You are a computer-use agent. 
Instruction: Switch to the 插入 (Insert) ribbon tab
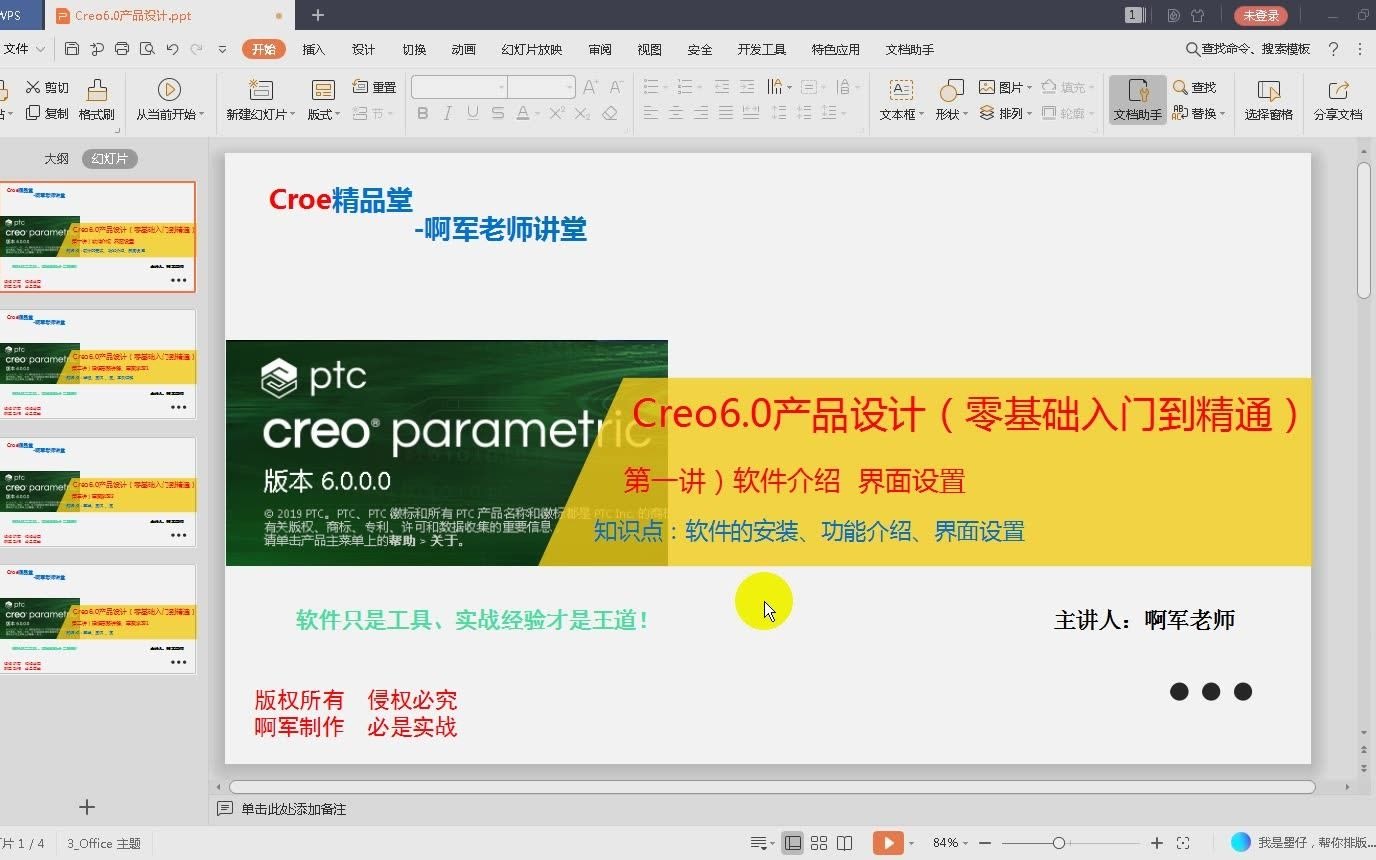point(313,48)
